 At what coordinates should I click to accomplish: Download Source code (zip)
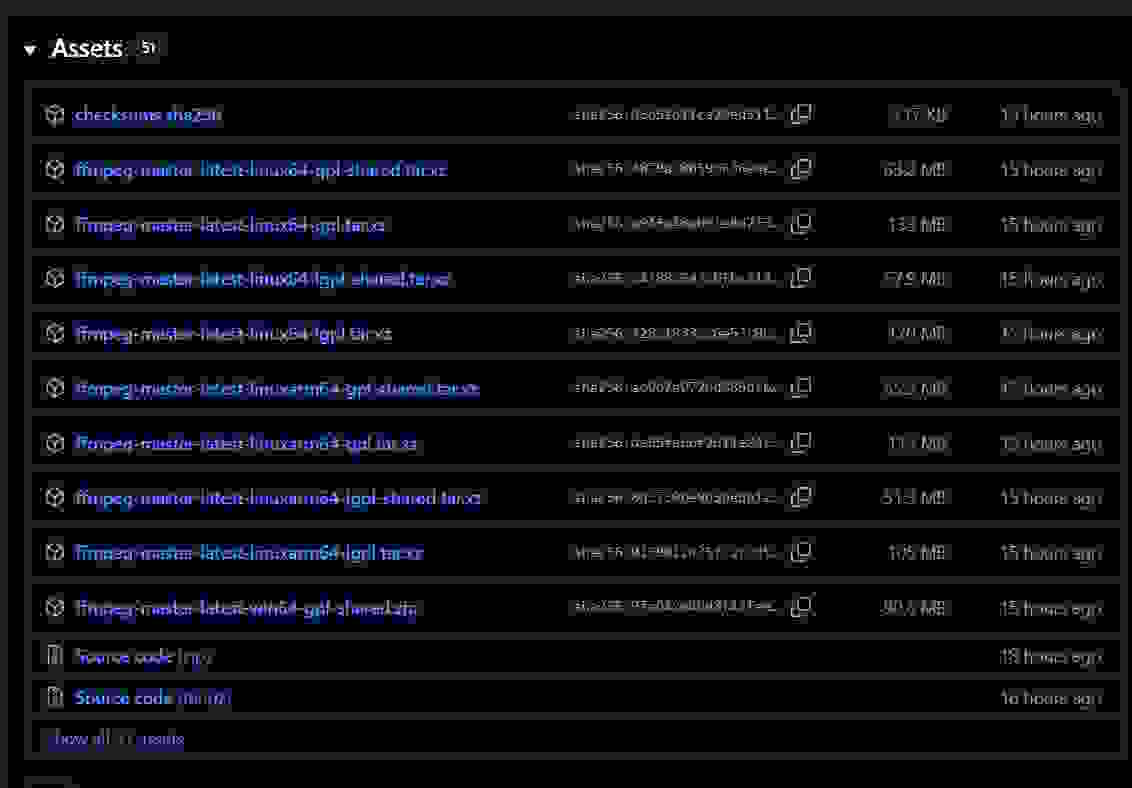(144, 657)
